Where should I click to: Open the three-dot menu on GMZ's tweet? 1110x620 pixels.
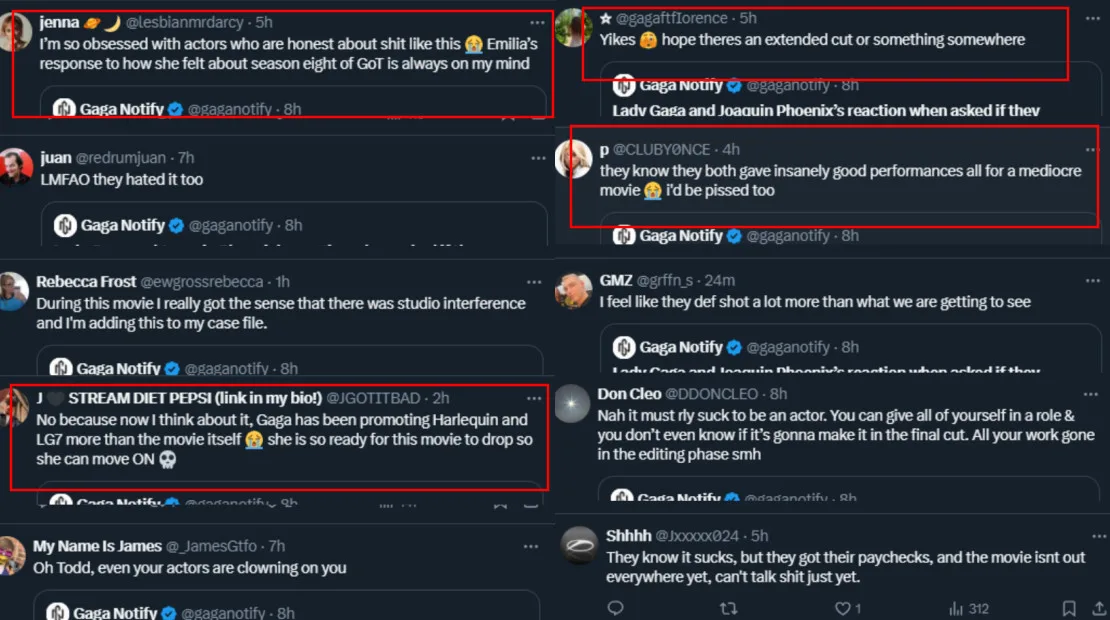[x=1090, y=280]
